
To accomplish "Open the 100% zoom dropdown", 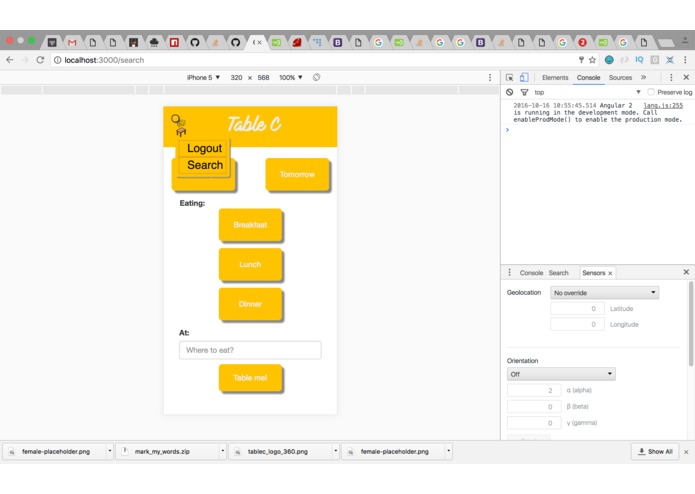I will tap(291, 78).
